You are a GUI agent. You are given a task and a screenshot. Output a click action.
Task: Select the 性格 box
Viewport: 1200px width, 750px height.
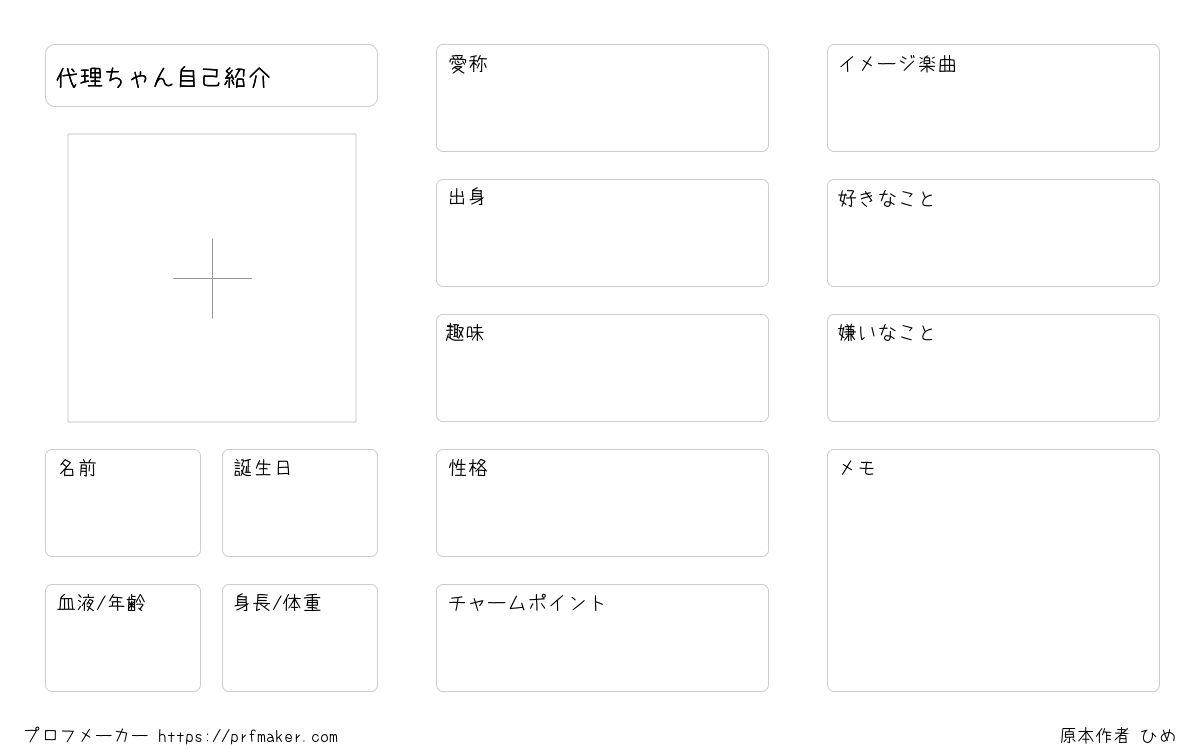pos(602,503)
